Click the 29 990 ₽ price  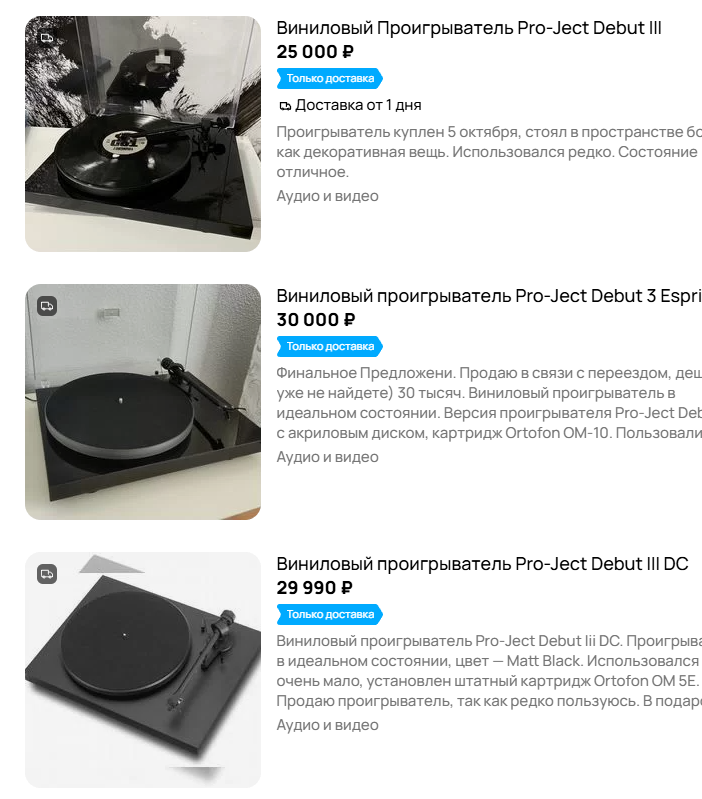314,588
